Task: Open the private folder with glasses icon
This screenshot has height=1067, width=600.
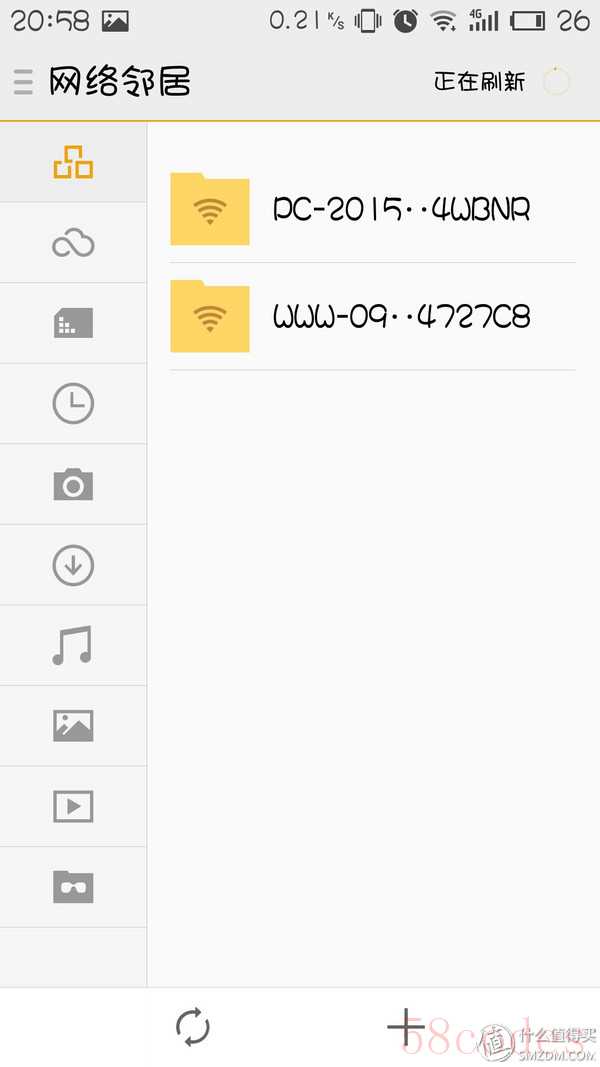Action: [73, 887]
